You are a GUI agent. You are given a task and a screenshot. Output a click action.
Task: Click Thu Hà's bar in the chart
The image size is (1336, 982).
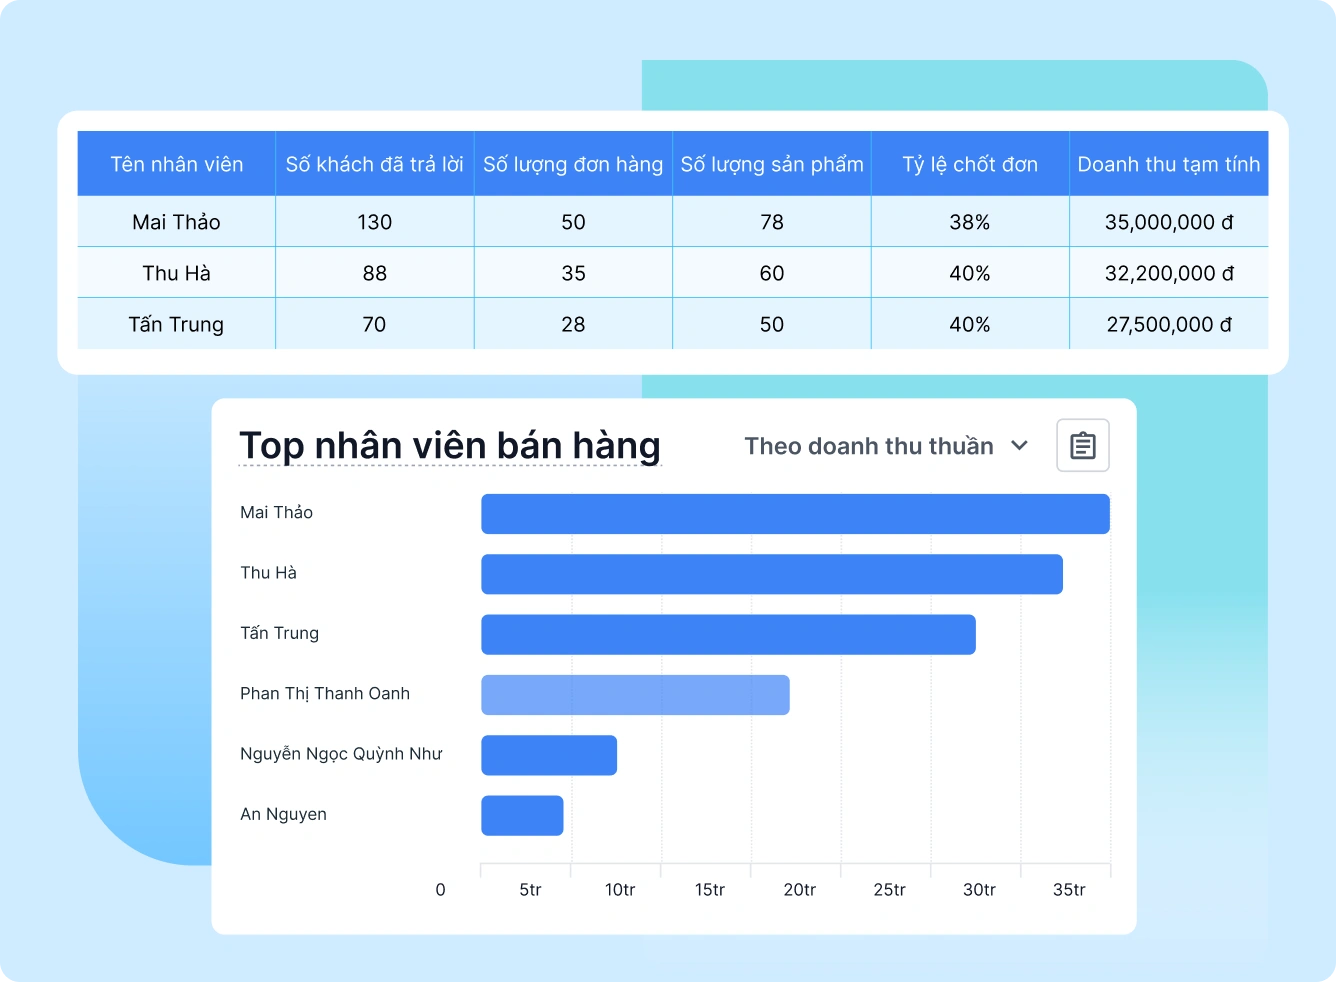[771, 573]
